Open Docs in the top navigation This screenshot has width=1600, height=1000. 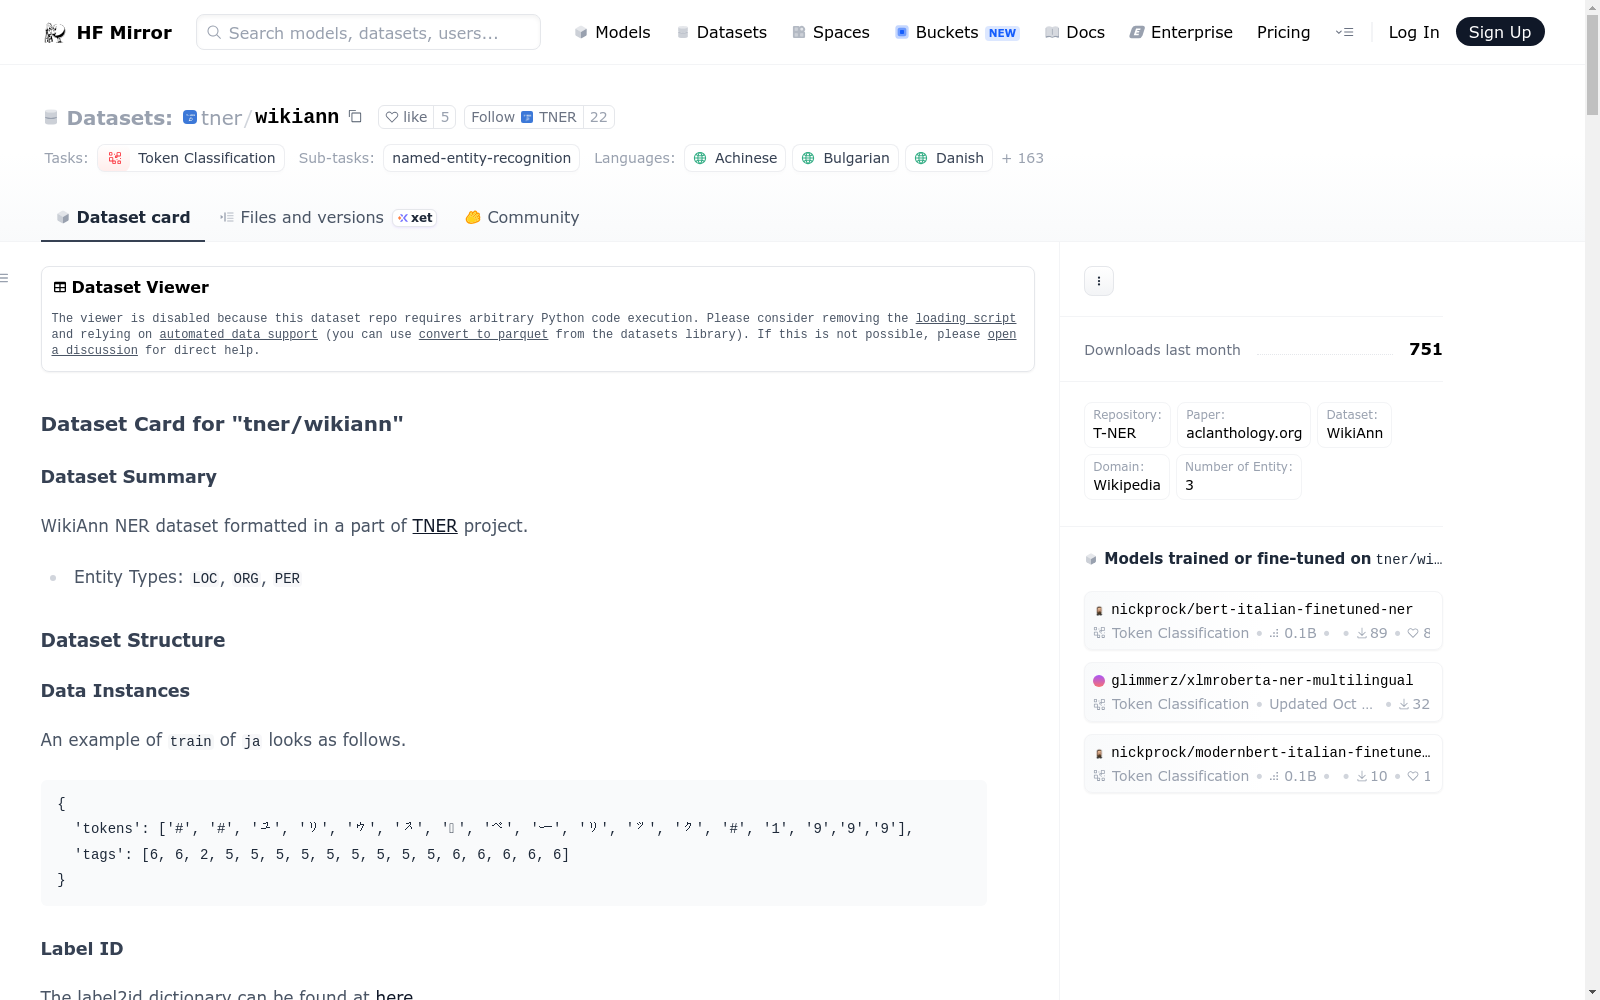click(1075, 33)
